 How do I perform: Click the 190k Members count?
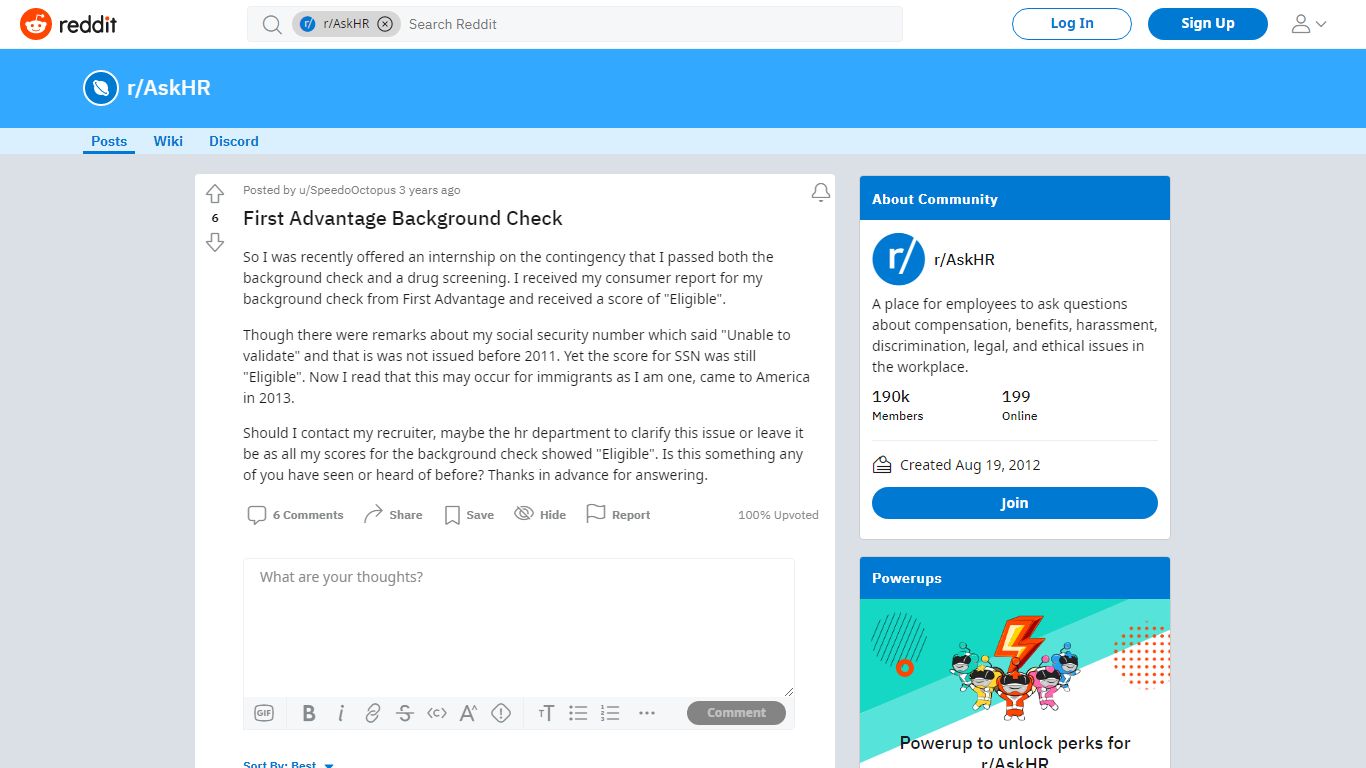[898, 405]
